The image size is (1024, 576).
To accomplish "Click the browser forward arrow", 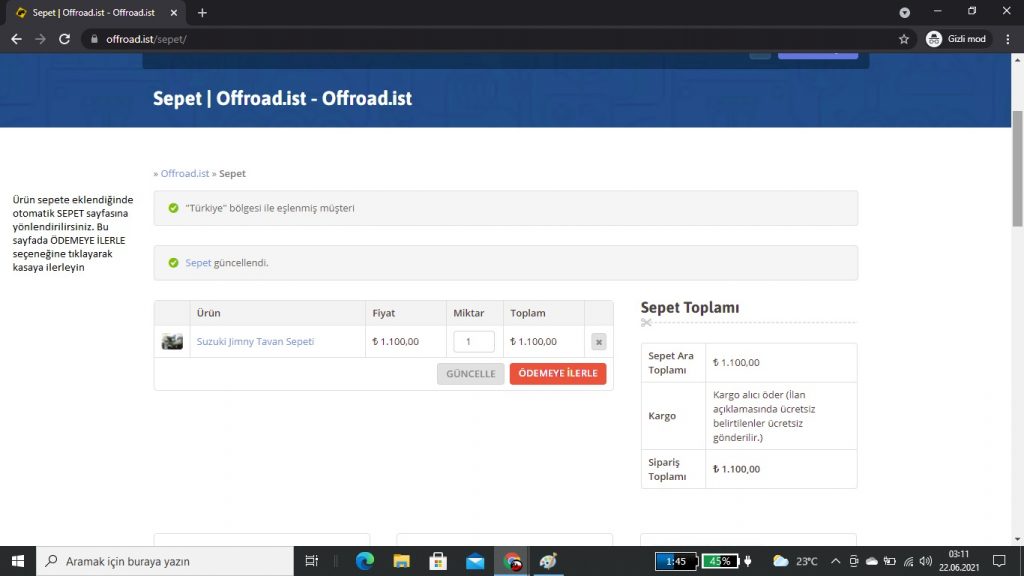I will point(40,39).
